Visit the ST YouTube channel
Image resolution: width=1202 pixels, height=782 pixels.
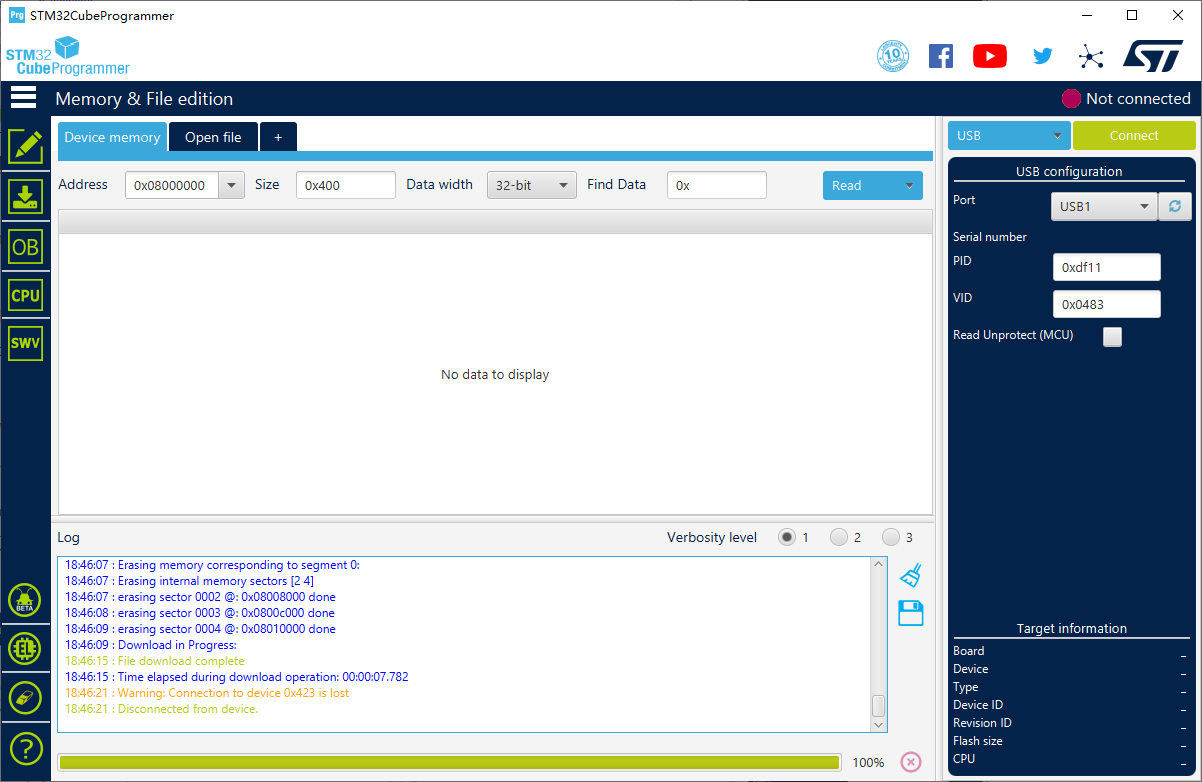coord(990,56)
